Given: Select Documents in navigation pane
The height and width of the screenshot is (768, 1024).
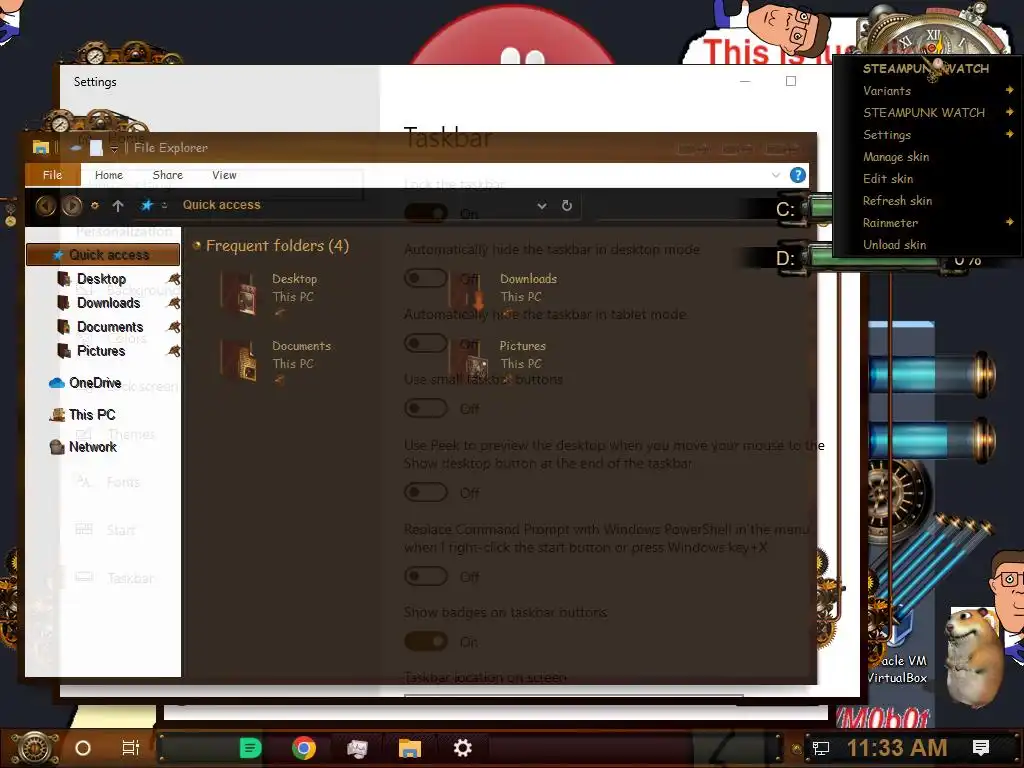Looking at the screenshot, I should [110, 327].
